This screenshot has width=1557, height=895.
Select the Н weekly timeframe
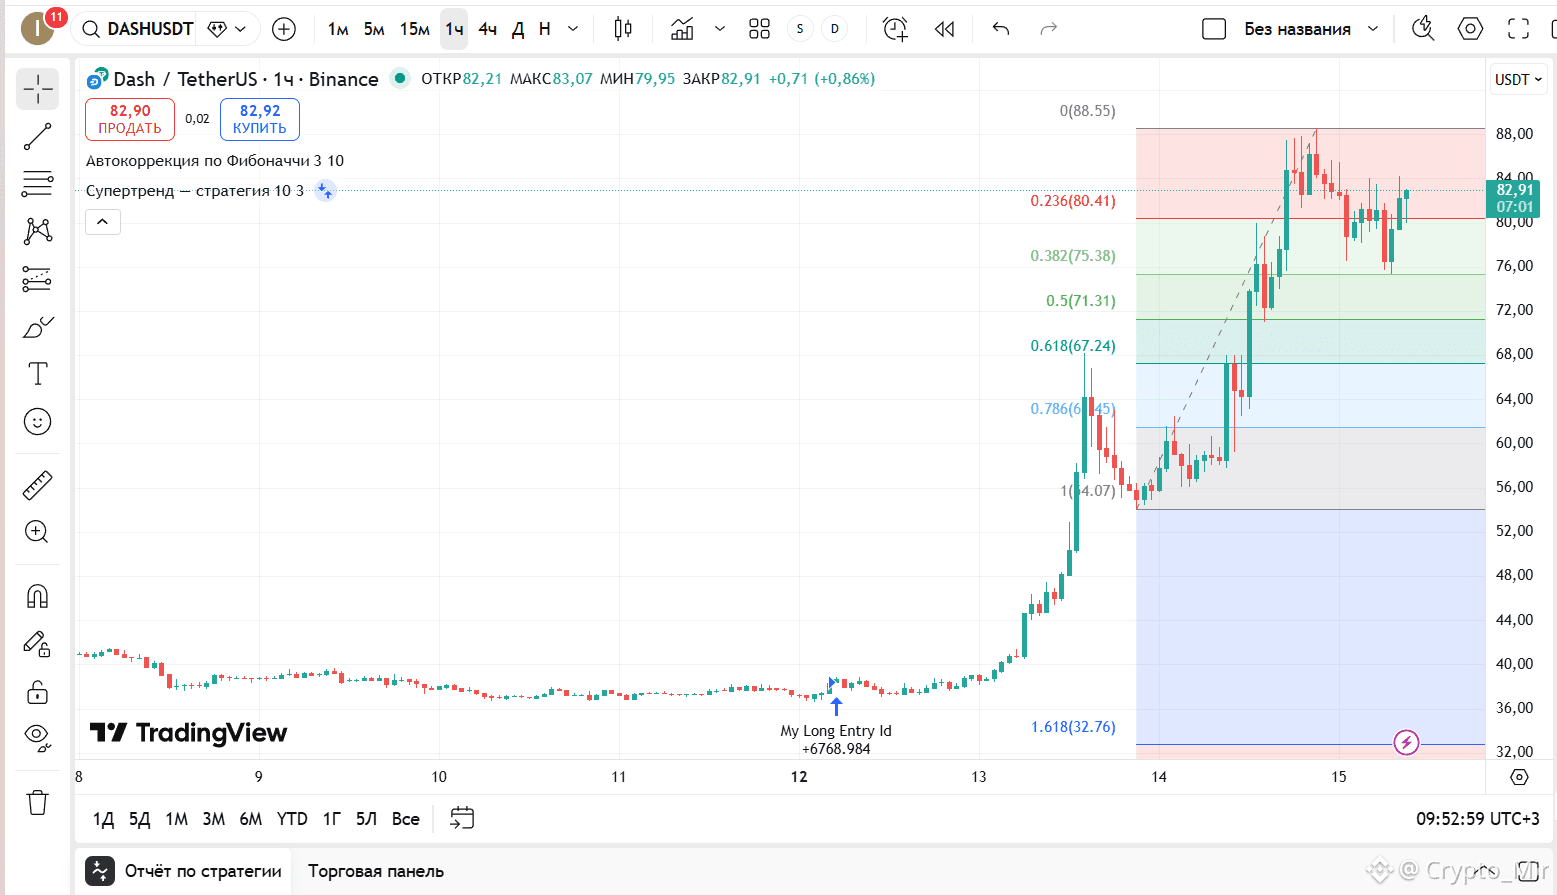[x=545, y=29]
